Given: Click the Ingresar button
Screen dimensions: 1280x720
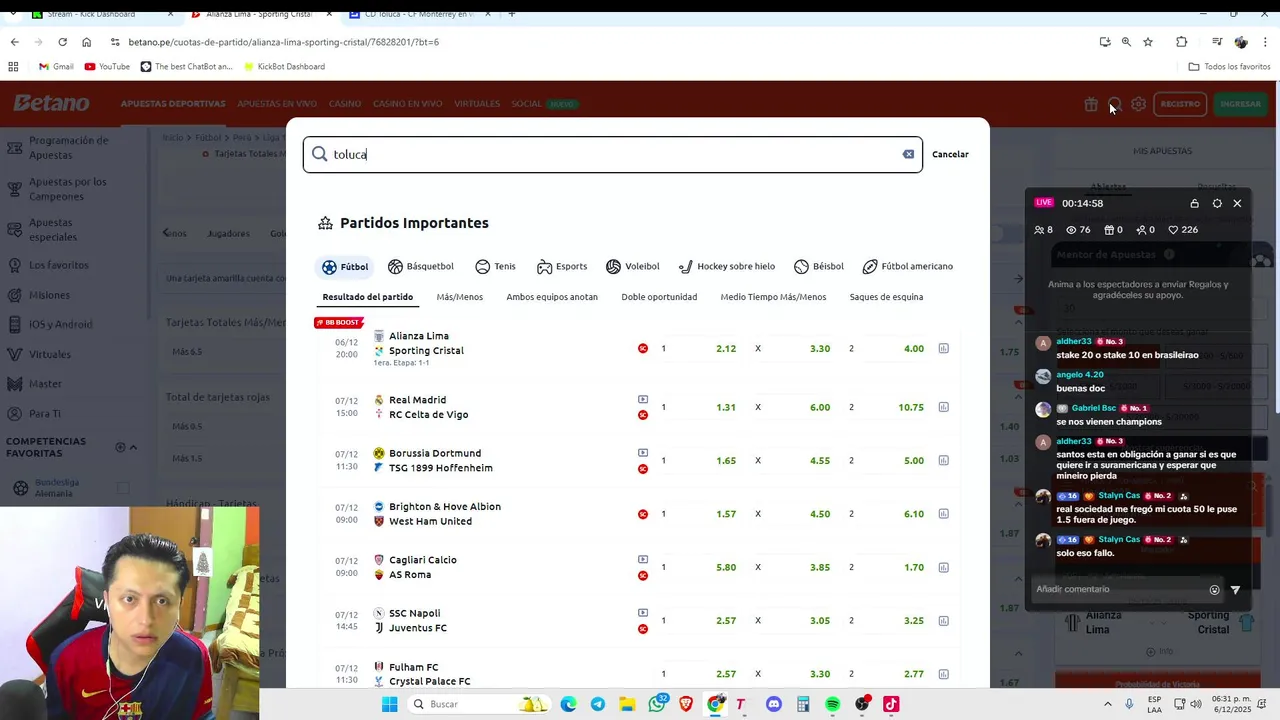Looking at the screenshot, I should point(1240,104).
